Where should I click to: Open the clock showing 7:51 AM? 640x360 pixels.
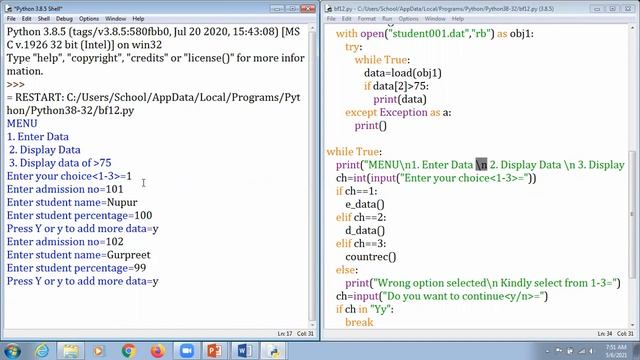(616, 351)
